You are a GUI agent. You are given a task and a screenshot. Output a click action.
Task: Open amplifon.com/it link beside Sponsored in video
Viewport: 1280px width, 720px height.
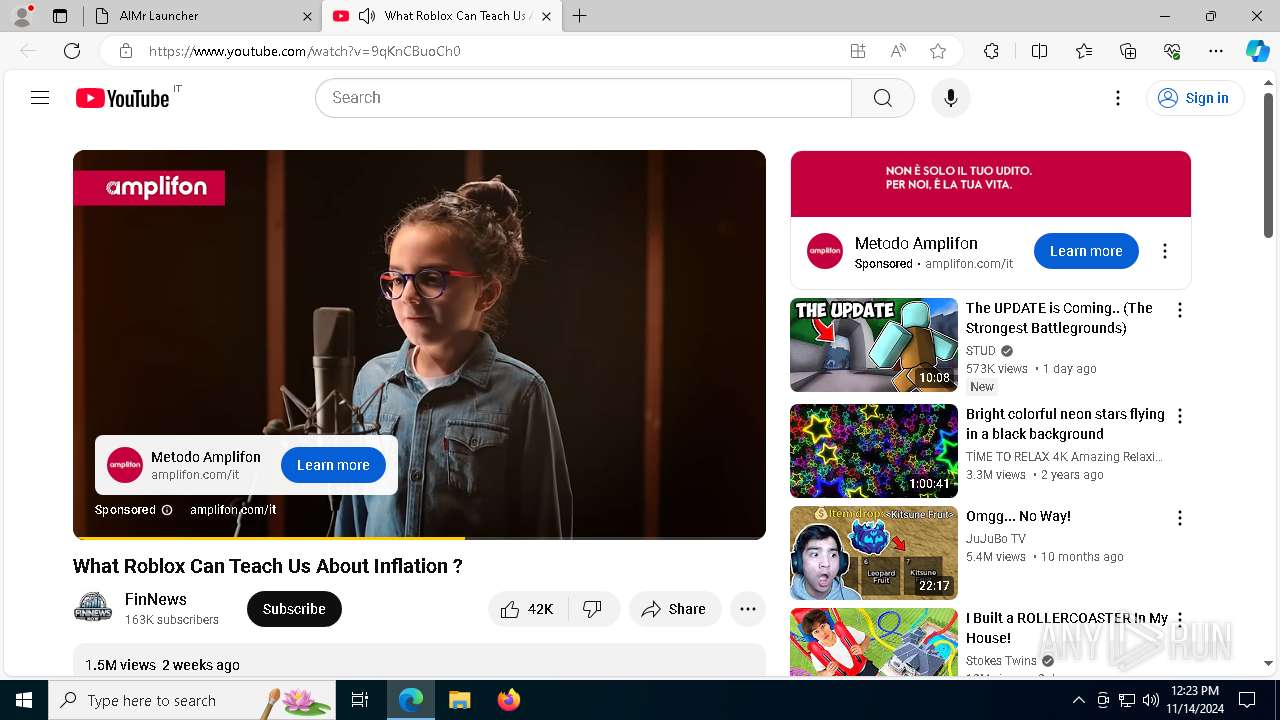[x=233, y=510]
